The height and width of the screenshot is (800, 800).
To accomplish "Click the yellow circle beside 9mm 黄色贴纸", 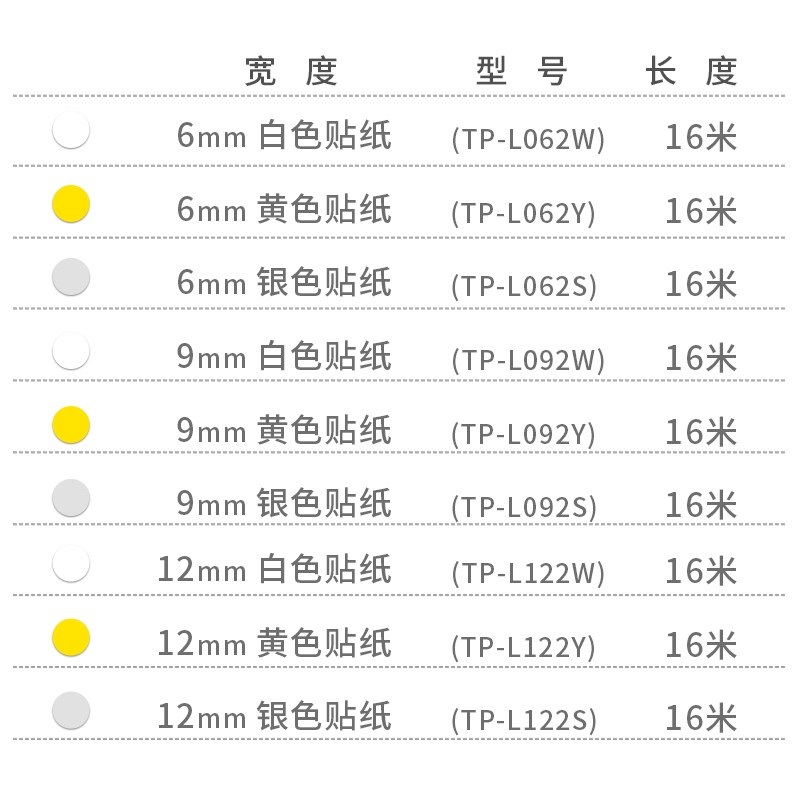I will tap(71, 425).
